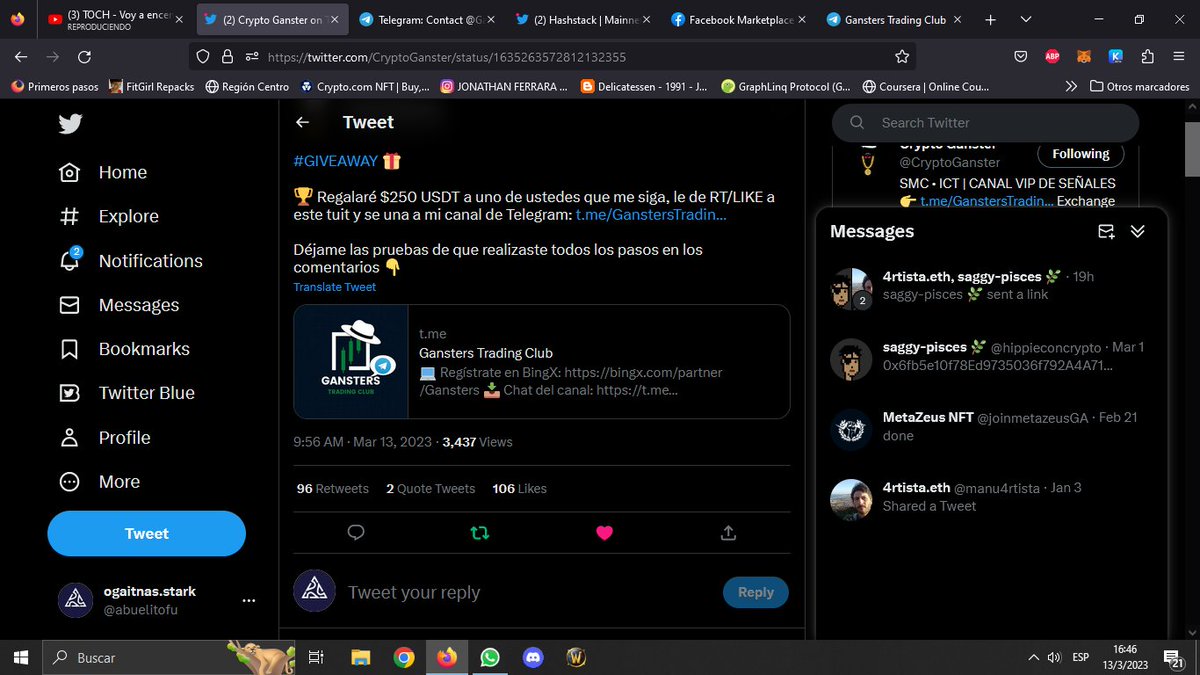Click the volume icon in tray
This screenshot has width=1200, height=675.
point(1053,657)
